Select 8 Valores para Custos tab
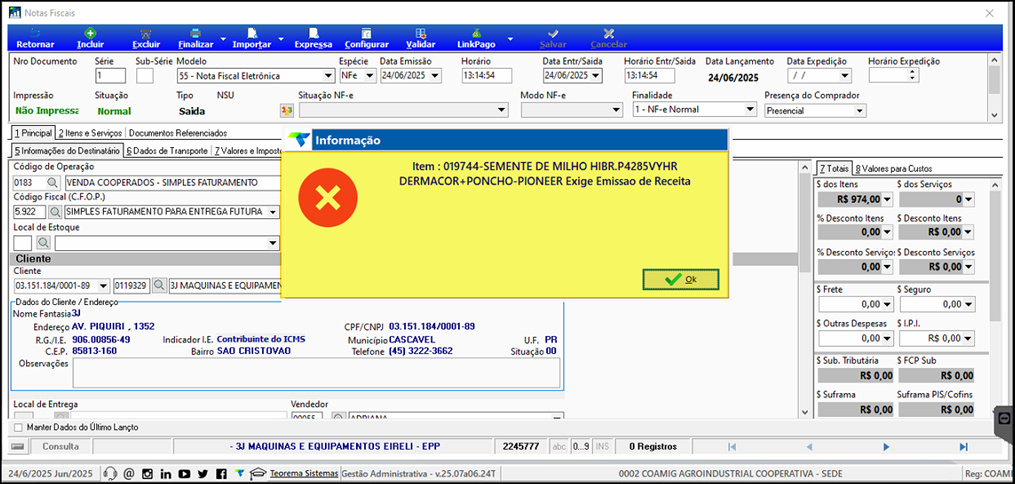1015x484 pixels. point(895,169)
